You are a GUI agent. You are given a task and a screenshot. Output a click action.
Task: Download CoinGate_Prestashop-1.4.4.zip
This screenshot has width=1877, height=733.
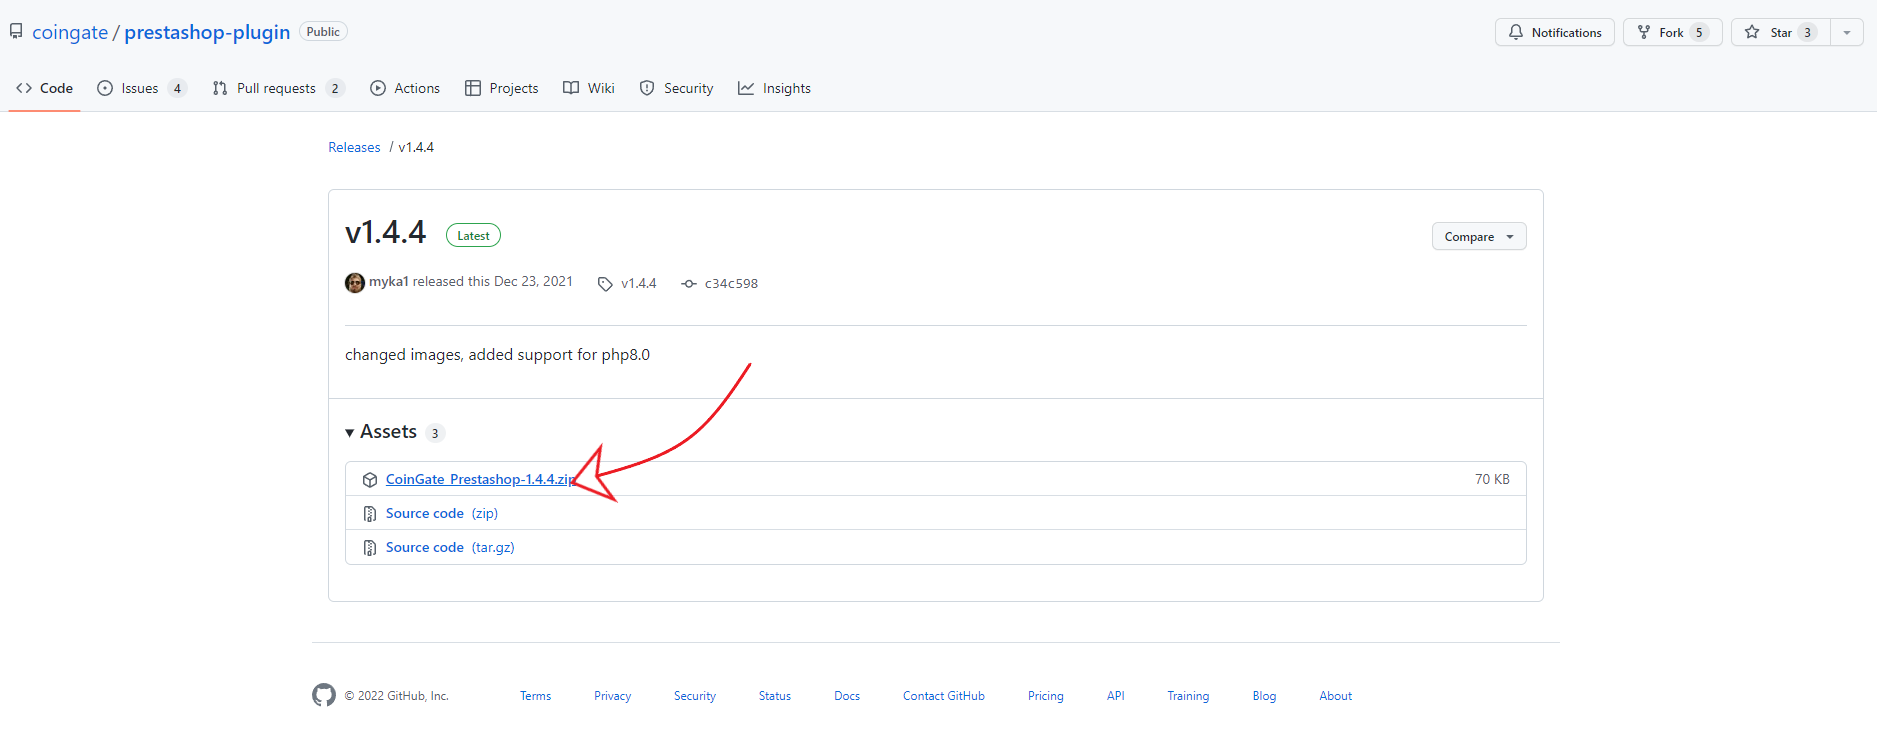click(480, 479)
